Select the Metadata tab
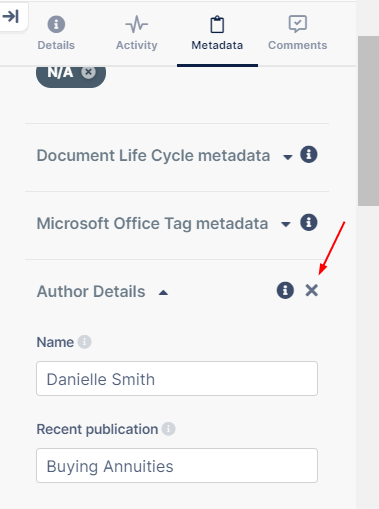 pos(217,33)
